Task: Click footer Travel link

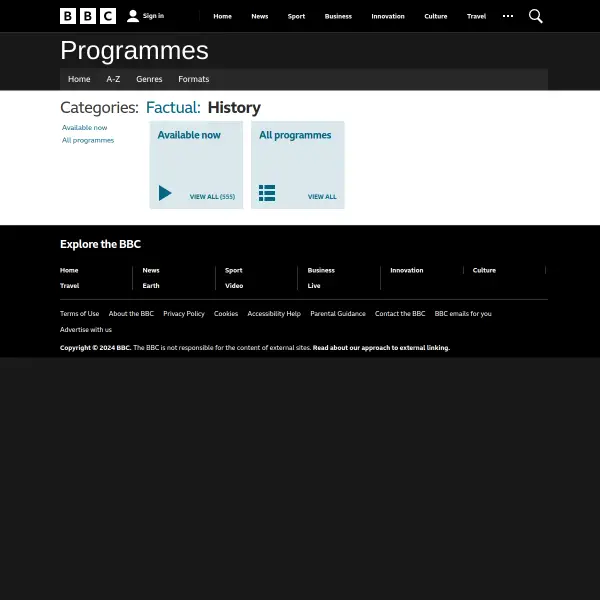Action: pyautogui.click(x=70, y=285)
